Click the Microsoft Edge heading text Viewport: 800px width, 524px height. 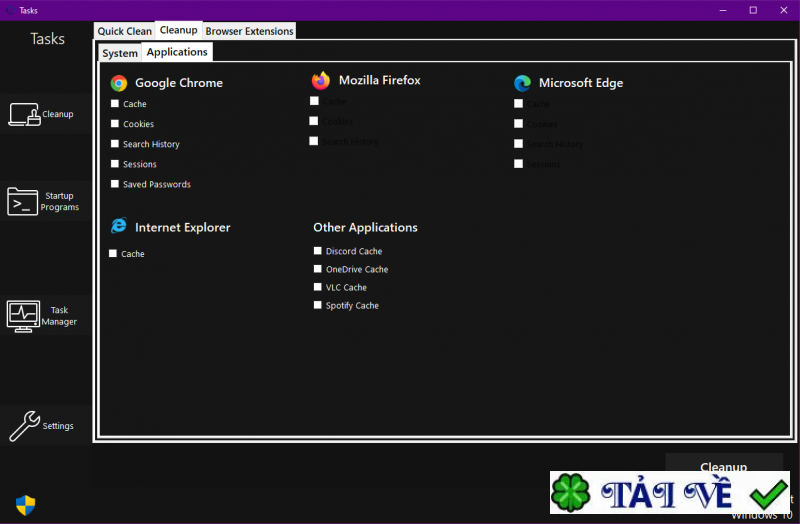tap(581, 83)
